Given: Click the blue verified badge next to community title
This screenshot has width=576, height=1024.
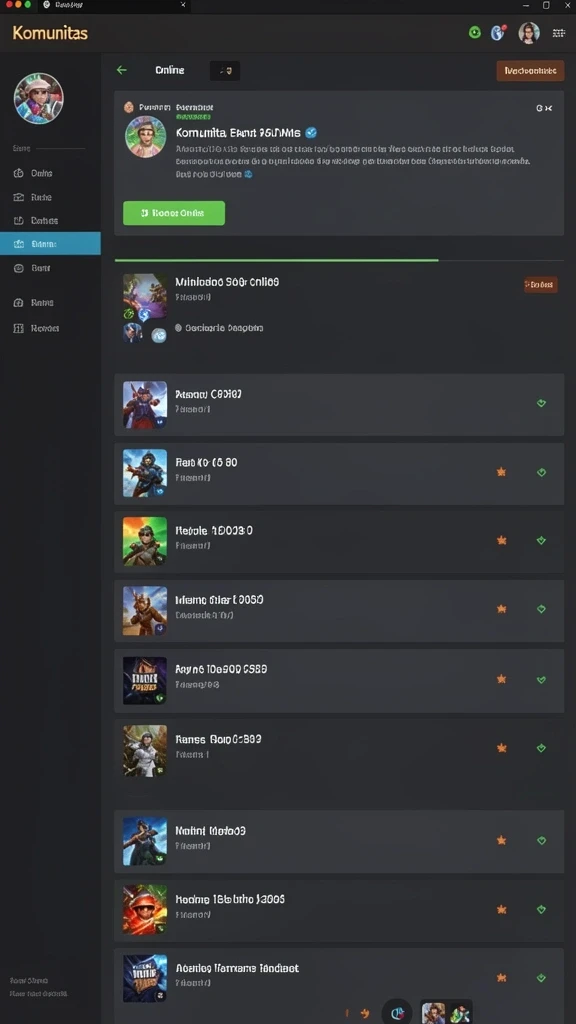Looking at the screenshot, I should 312,133.
